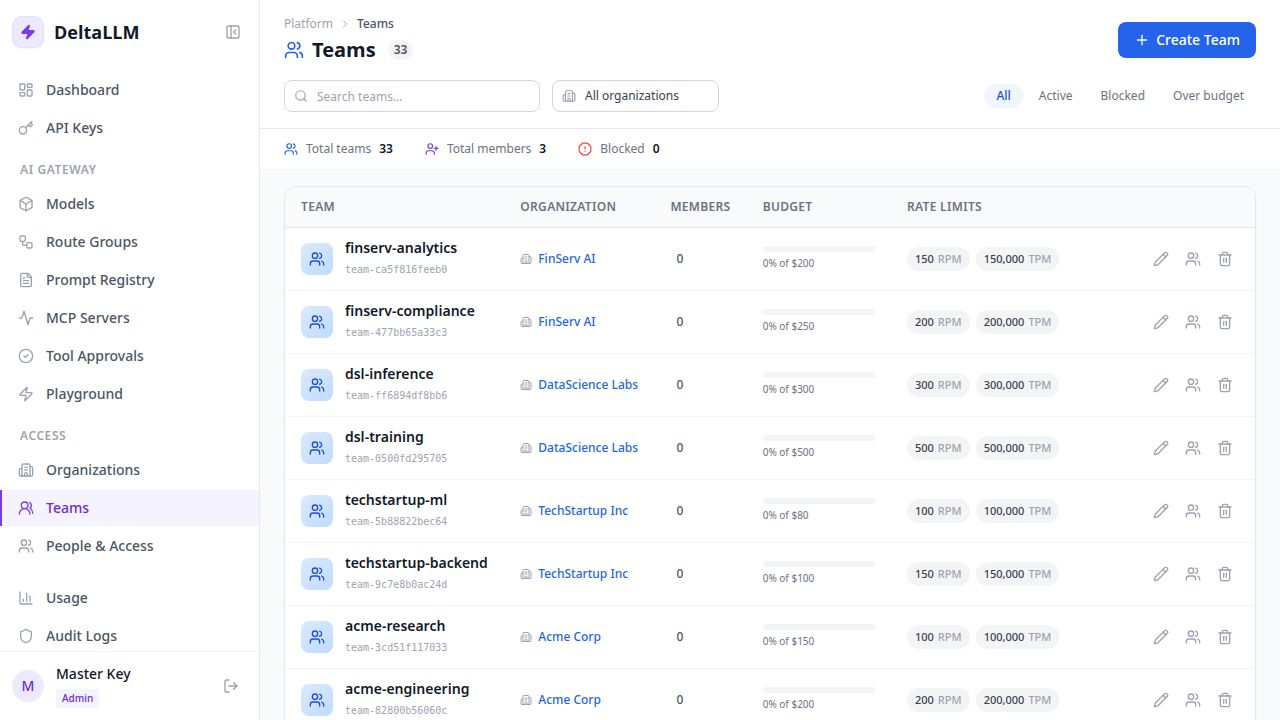Click the dsl-training budget progress bar
Image resolution: width=1280 pixels, height=720 pixels.
819,438
